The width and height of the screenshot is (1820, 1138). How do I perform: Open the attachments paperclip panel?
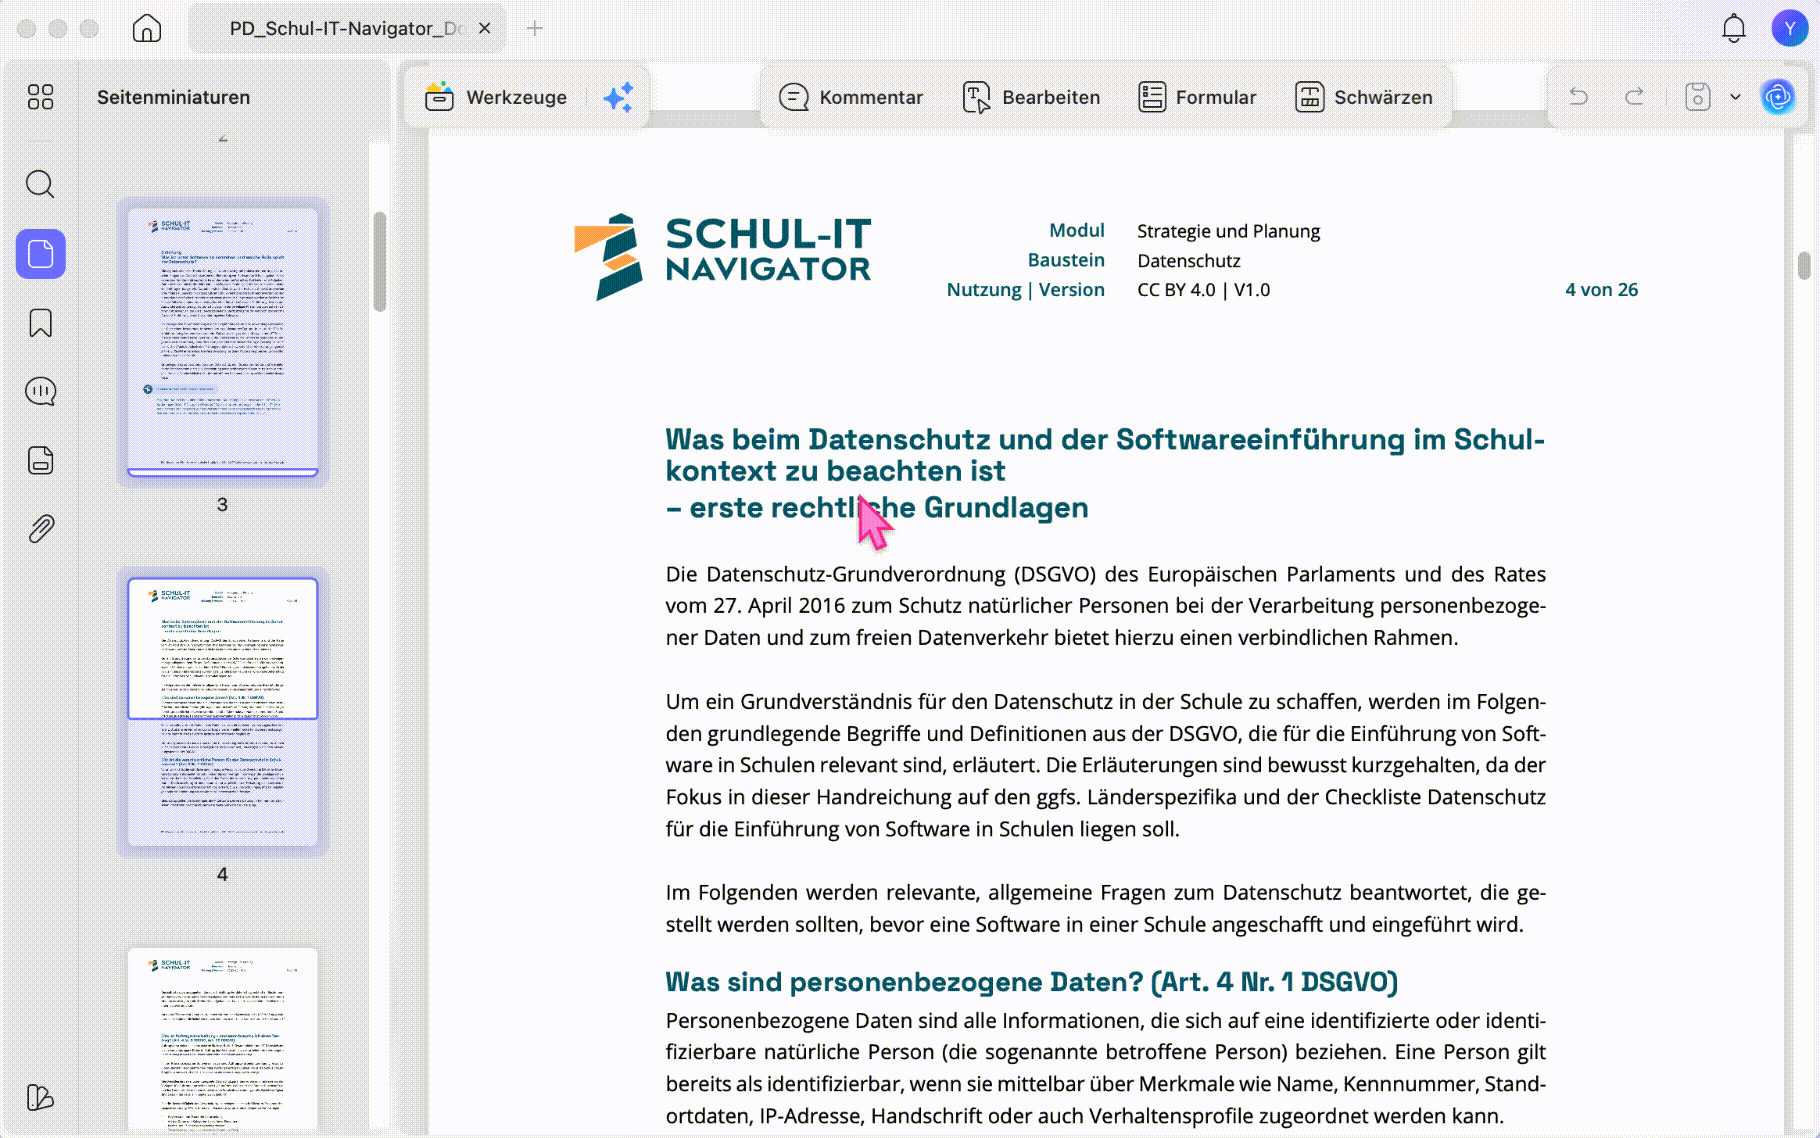(41, 529)
